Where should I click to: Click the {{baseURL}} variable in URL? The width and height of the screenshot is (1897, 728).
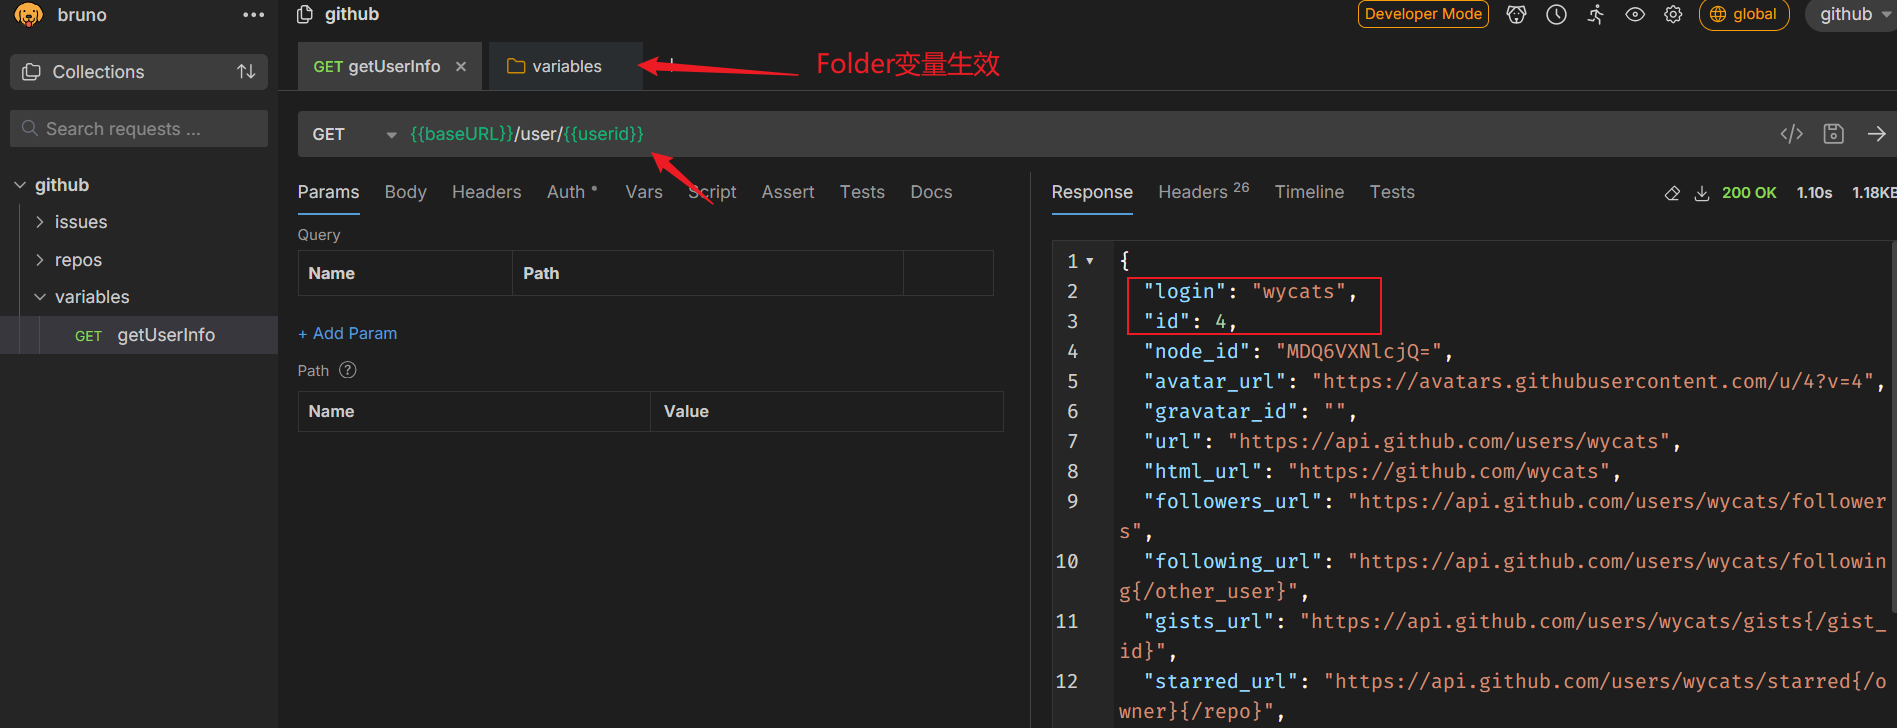coord(462,134)
